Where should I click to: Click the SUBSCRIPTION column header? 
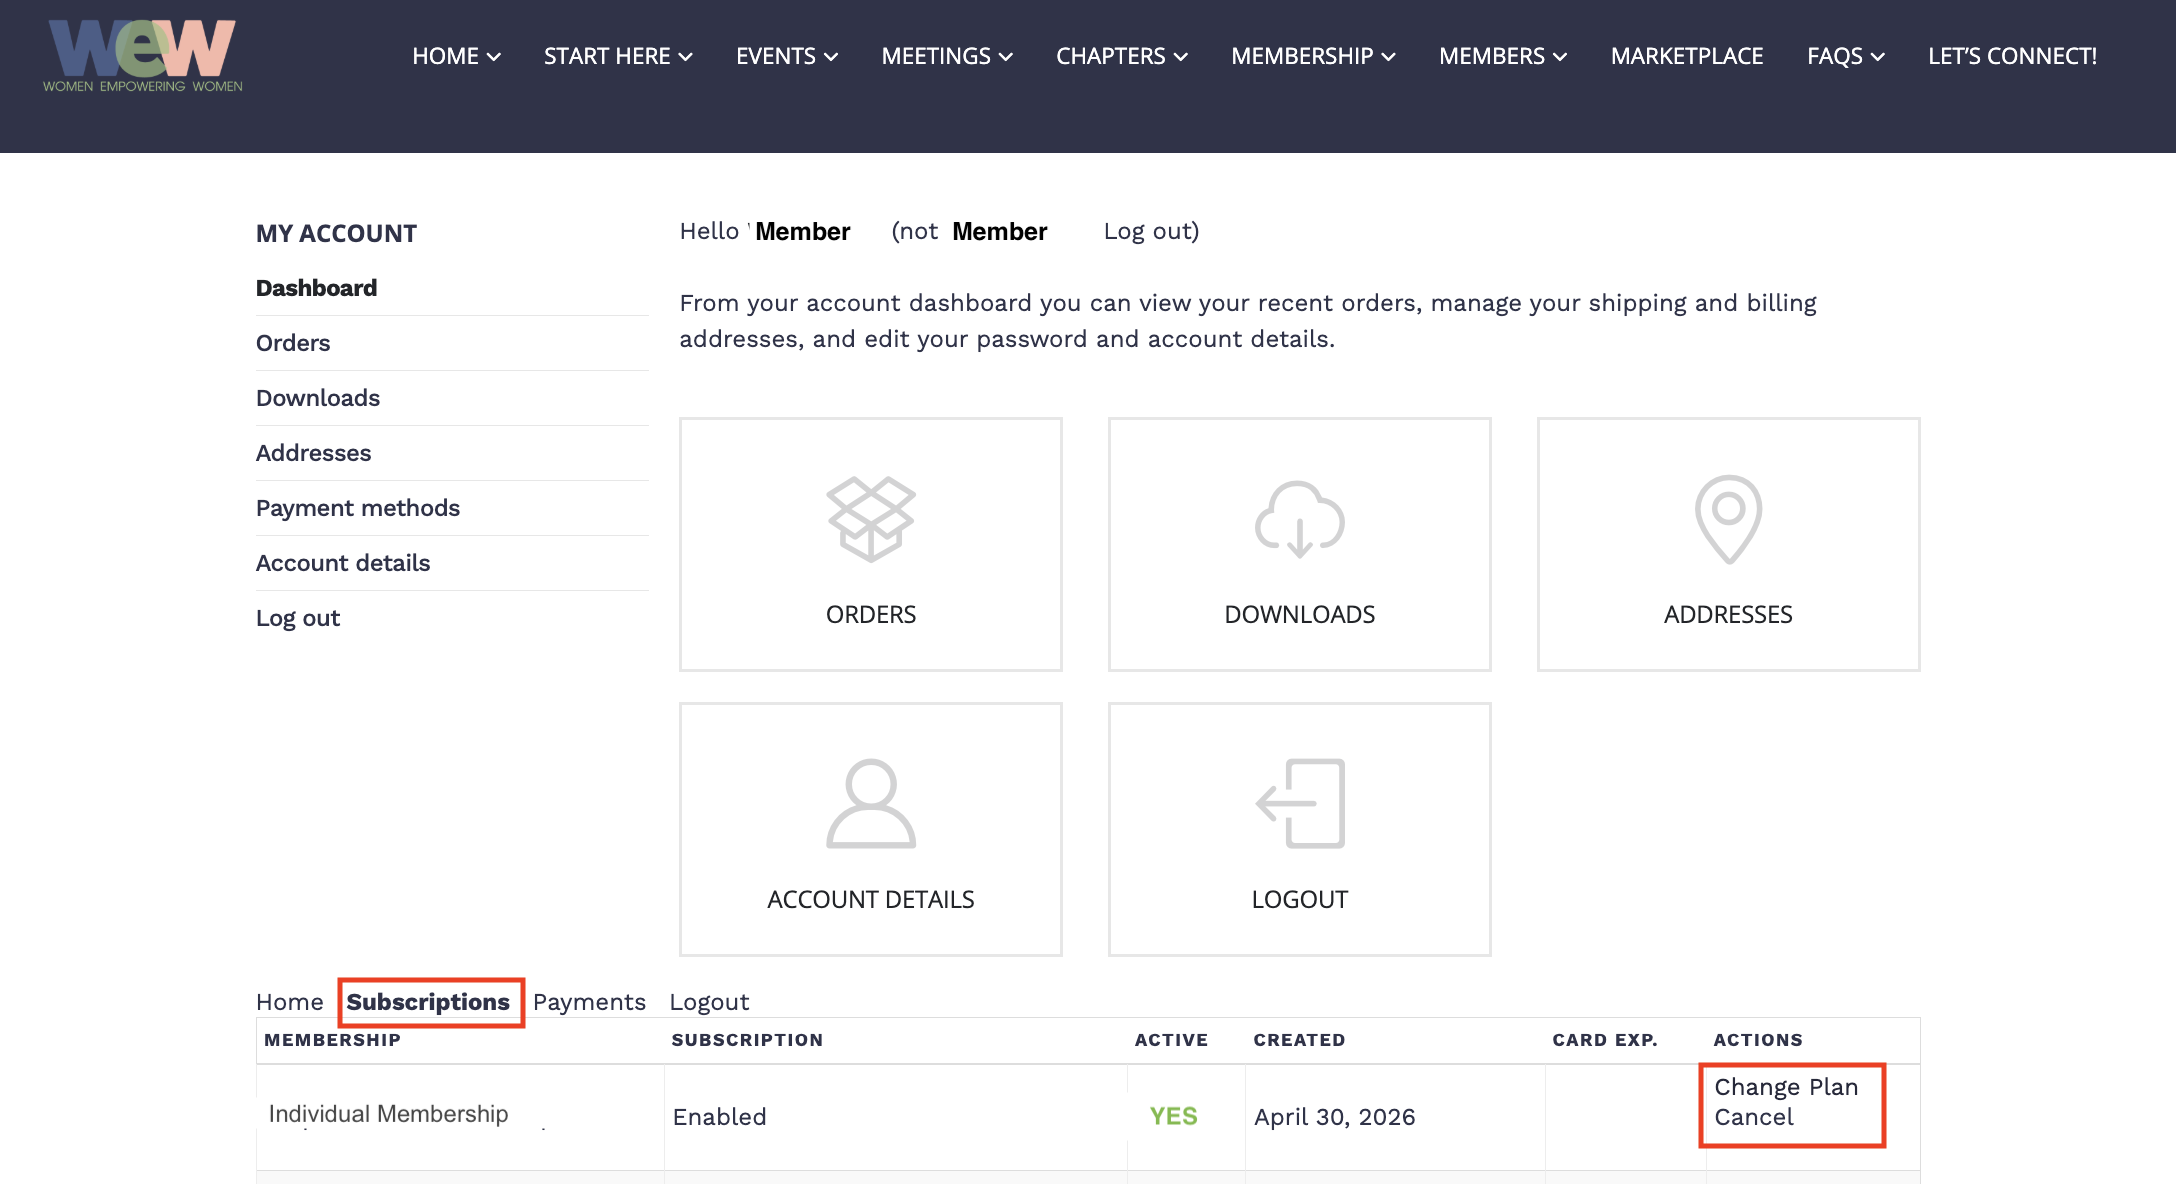pos(747,1040)
